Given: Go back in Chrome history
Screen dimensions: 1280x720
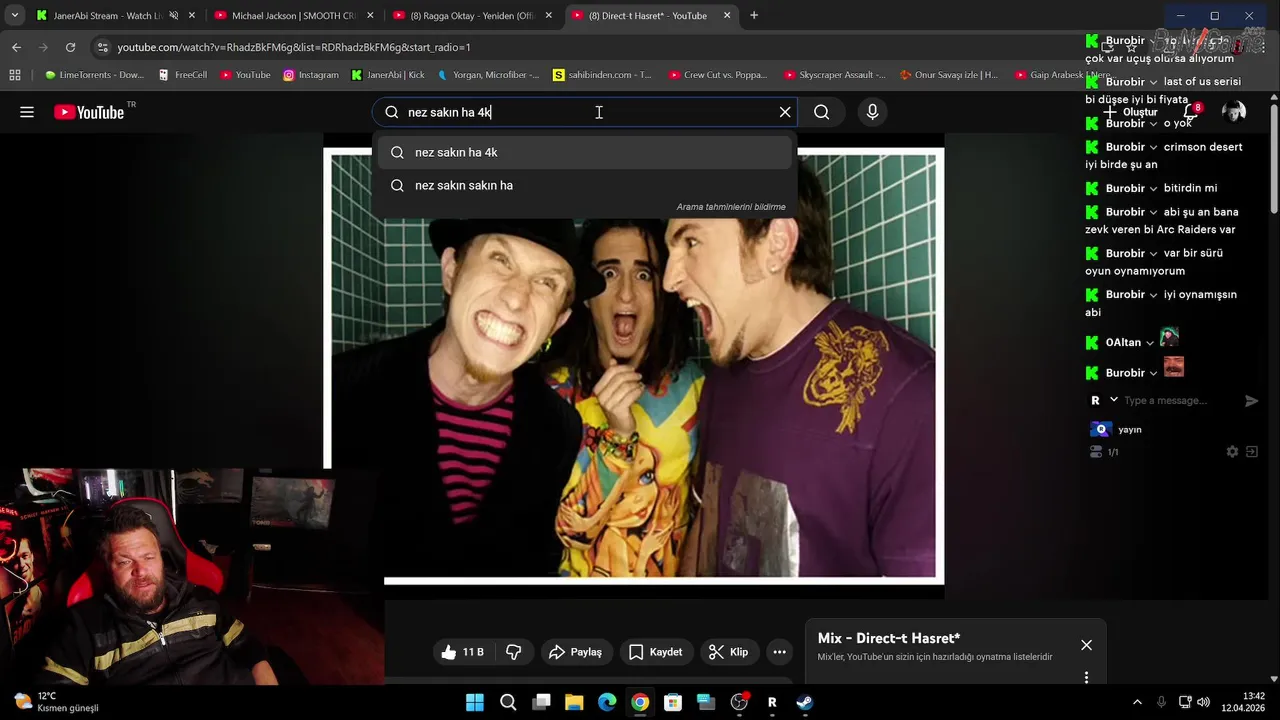Looking at the screenshot, I should click(x=16, y=47).
